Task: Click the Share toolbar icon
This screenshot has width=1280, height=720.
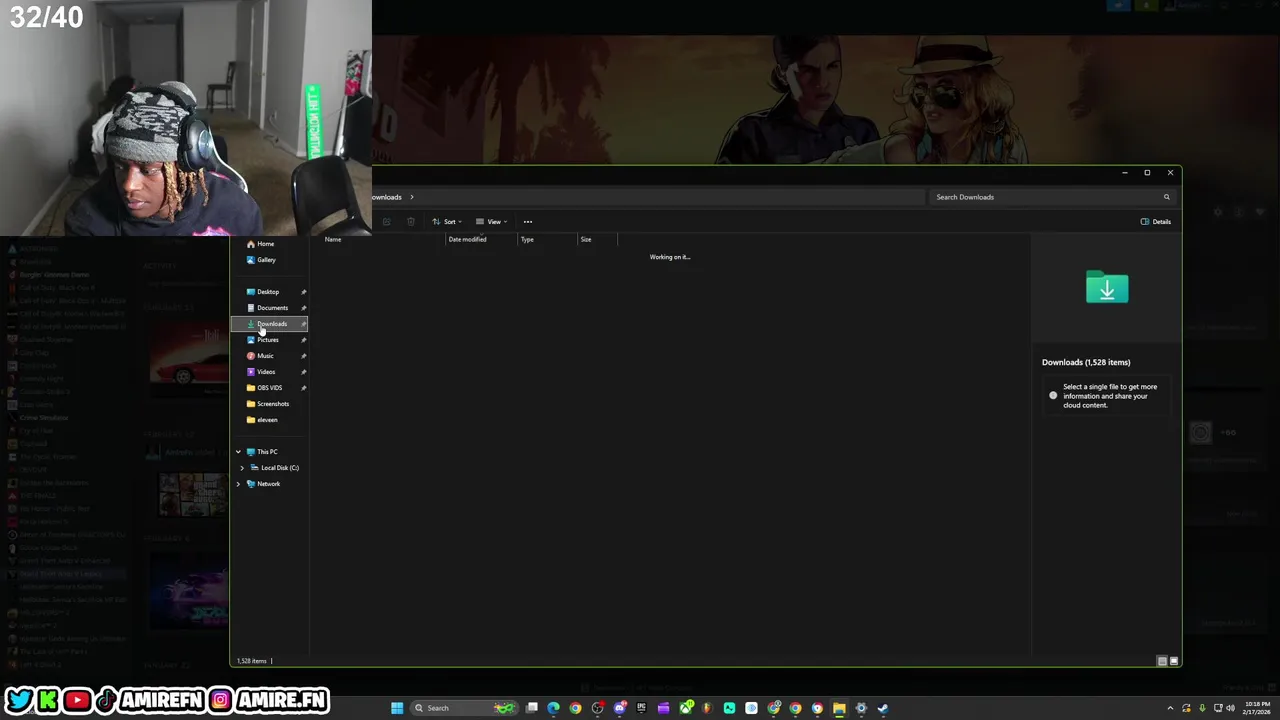Action: [386, 222]
